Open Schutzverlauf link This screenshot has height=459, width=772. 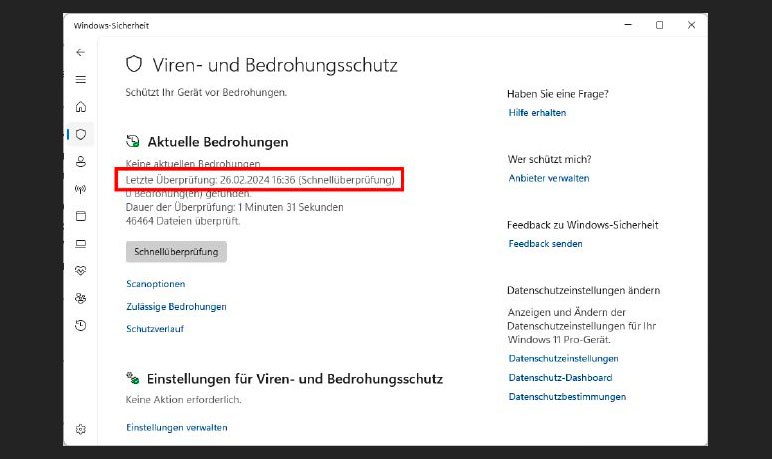tap(155, 328)
